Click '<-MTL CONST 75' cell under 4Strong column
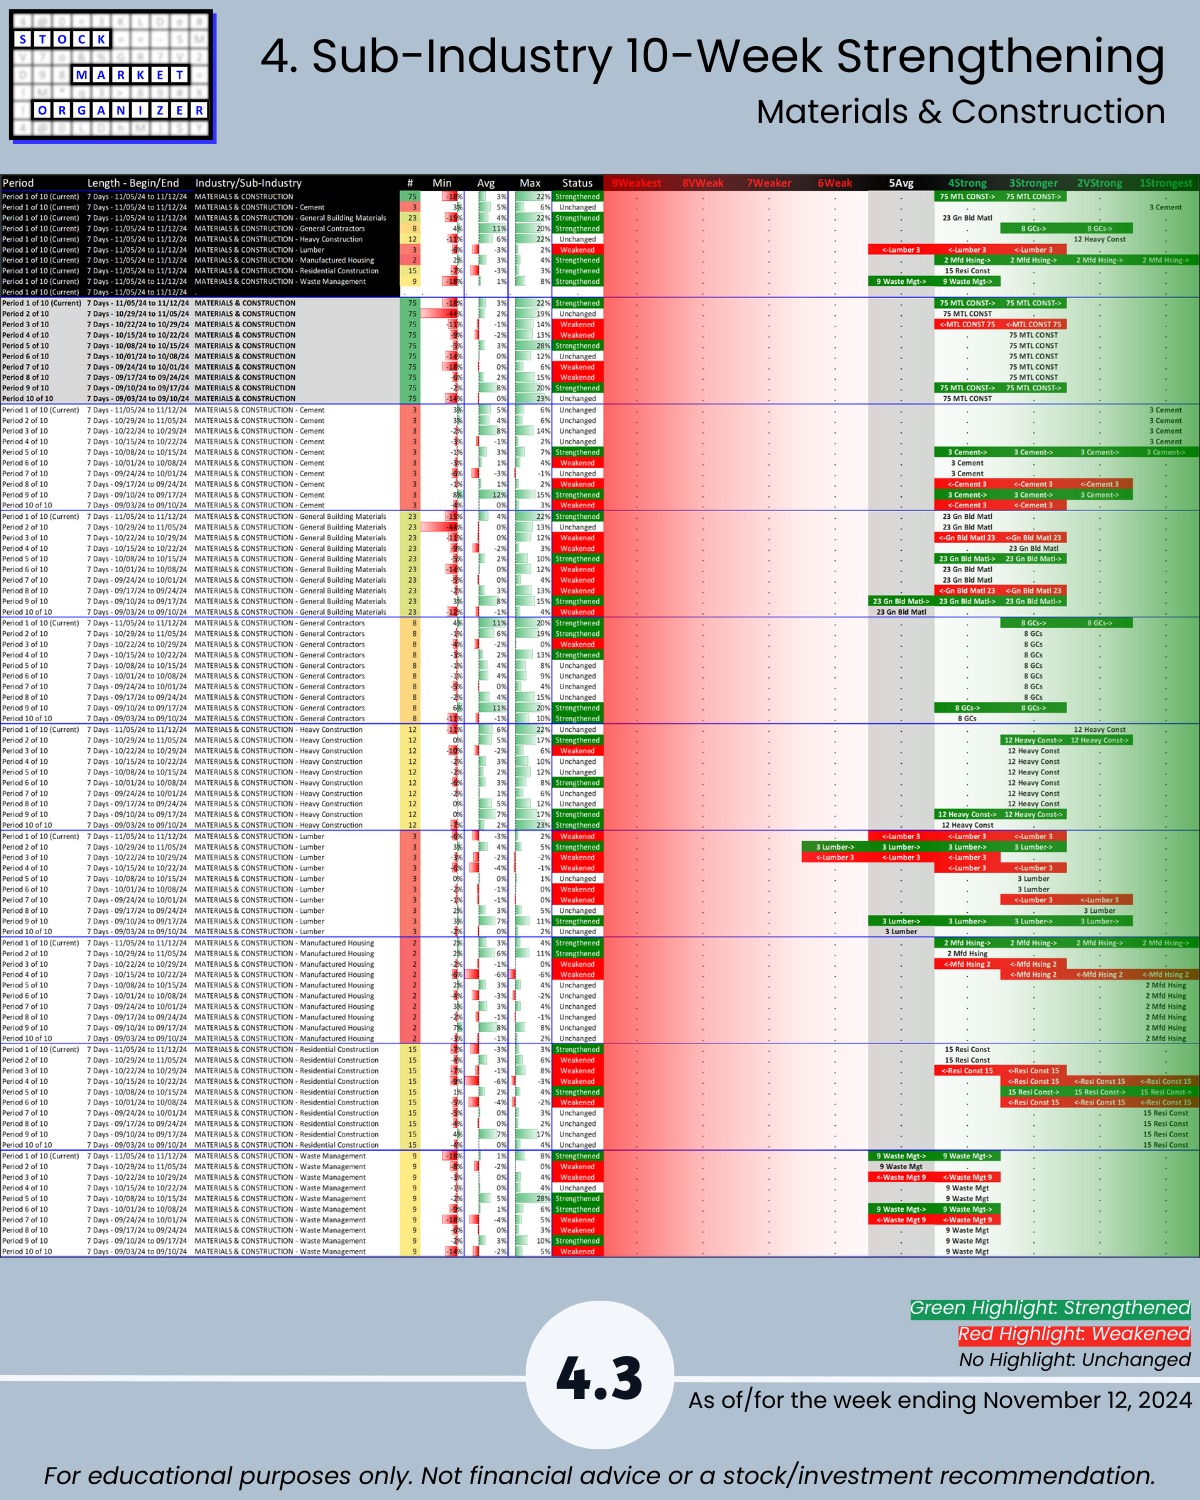This screenshot has width=1200, height=1500. click(x=967, y=325)
